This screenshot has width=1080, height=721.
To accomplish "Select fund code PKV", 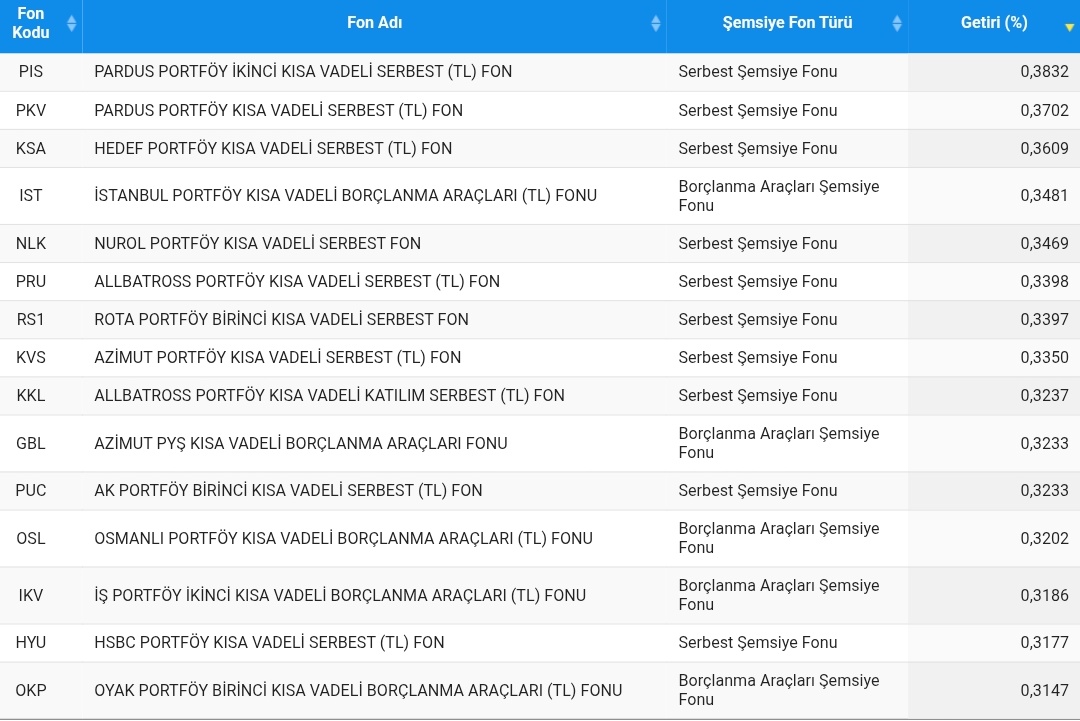I will [31, 110].
